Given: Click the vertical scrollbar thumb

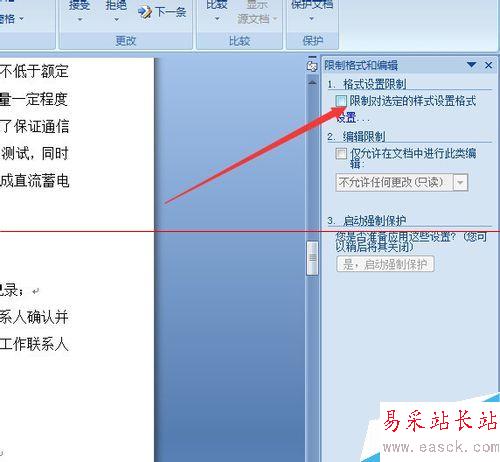Looking at the screenshot, I should pyautogui.click(x=312, y=258).
